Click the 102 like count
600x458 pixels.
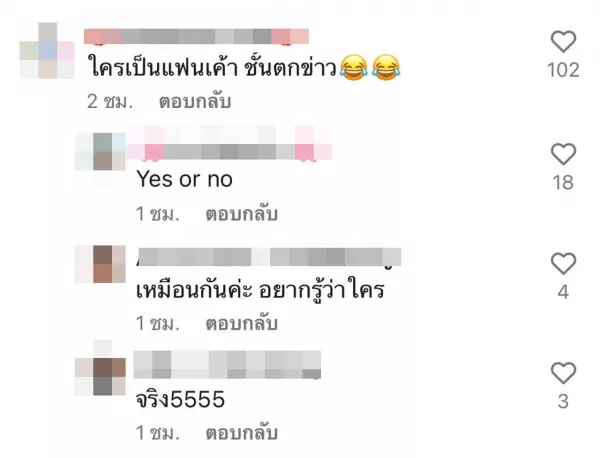(563, 70)
